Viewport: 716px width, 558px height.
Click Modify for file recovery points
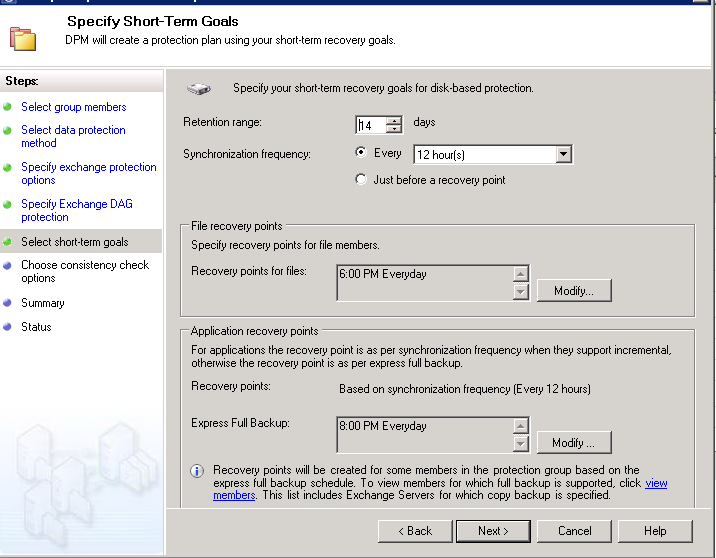(574, 291)
